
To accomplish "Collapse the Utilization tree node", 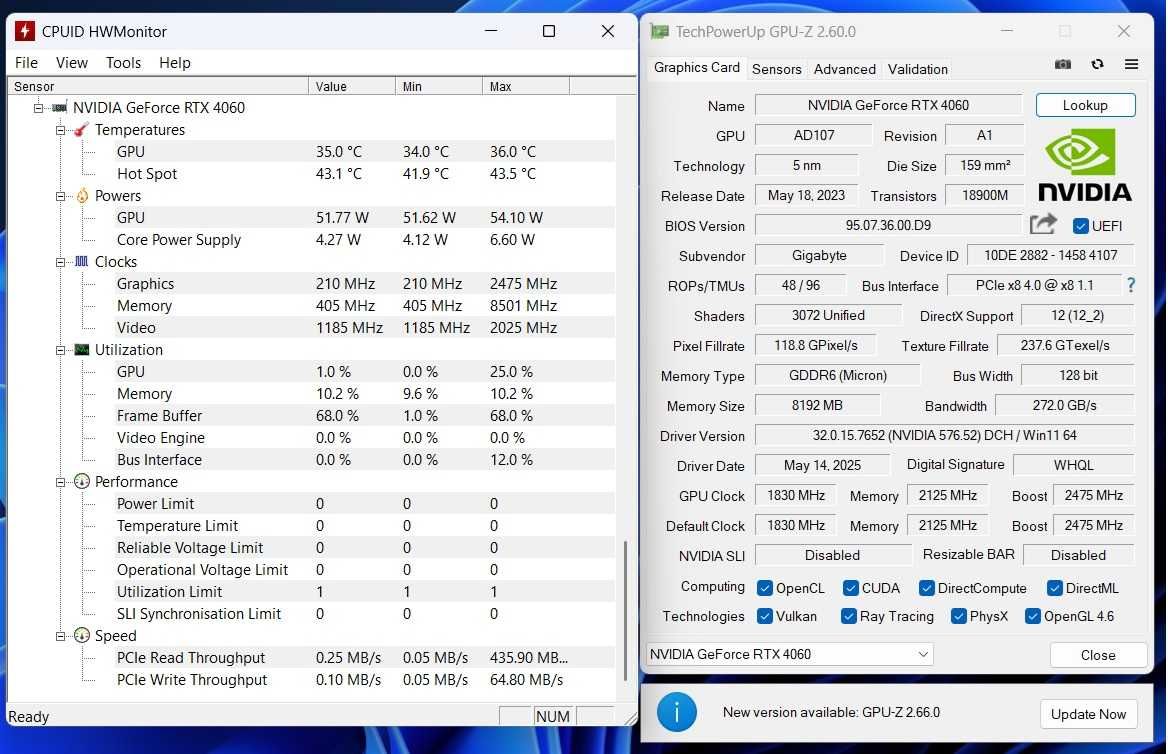I will (x=60, y=350).
